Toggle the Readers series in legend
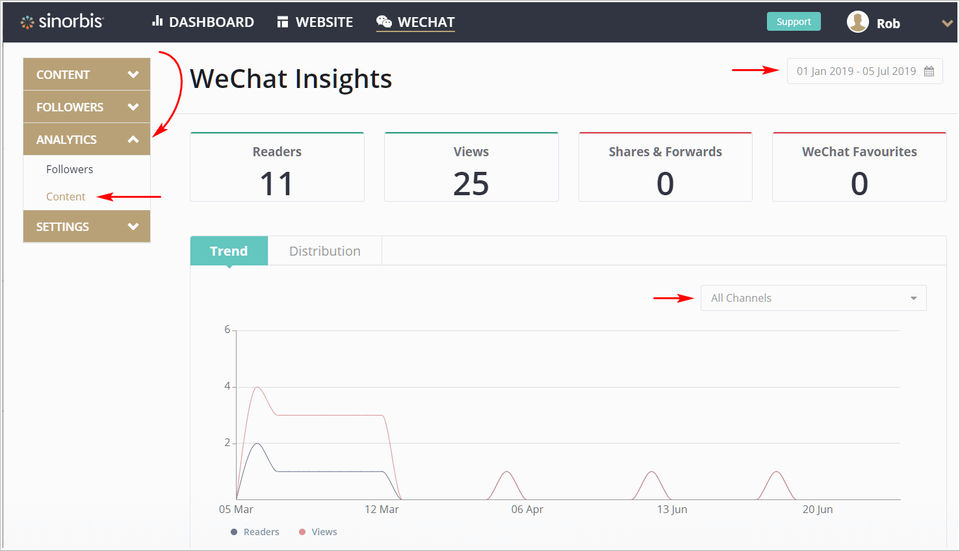This screenshot has height=551, width=960. (255, 531)
